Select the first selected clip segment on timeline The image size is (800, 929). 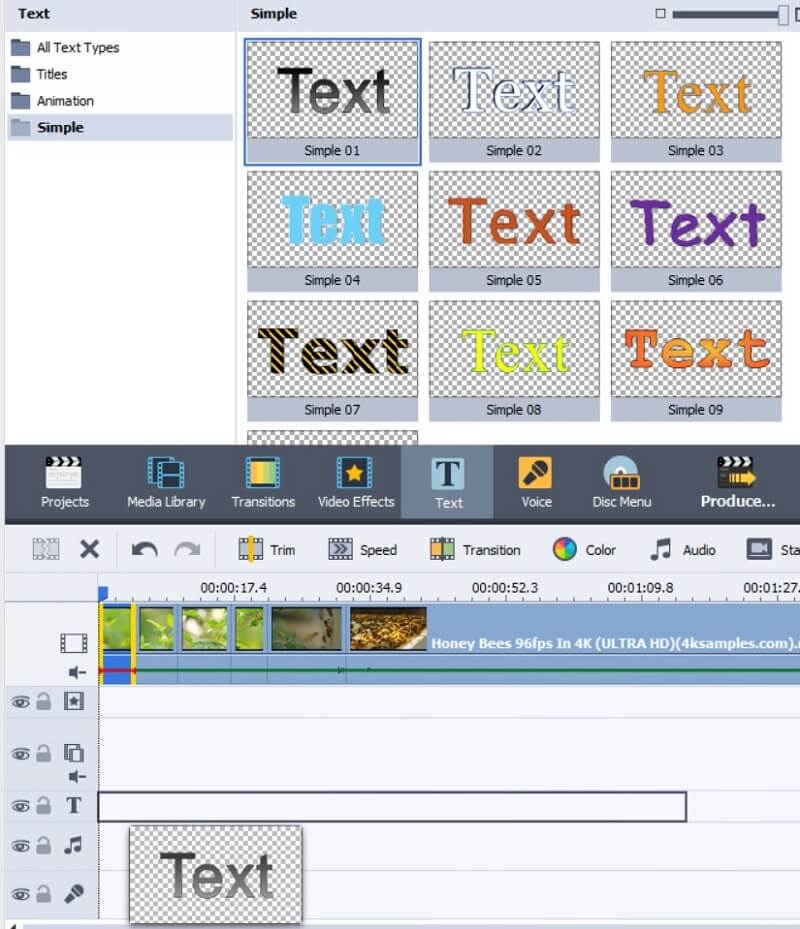tap(117, 643)
